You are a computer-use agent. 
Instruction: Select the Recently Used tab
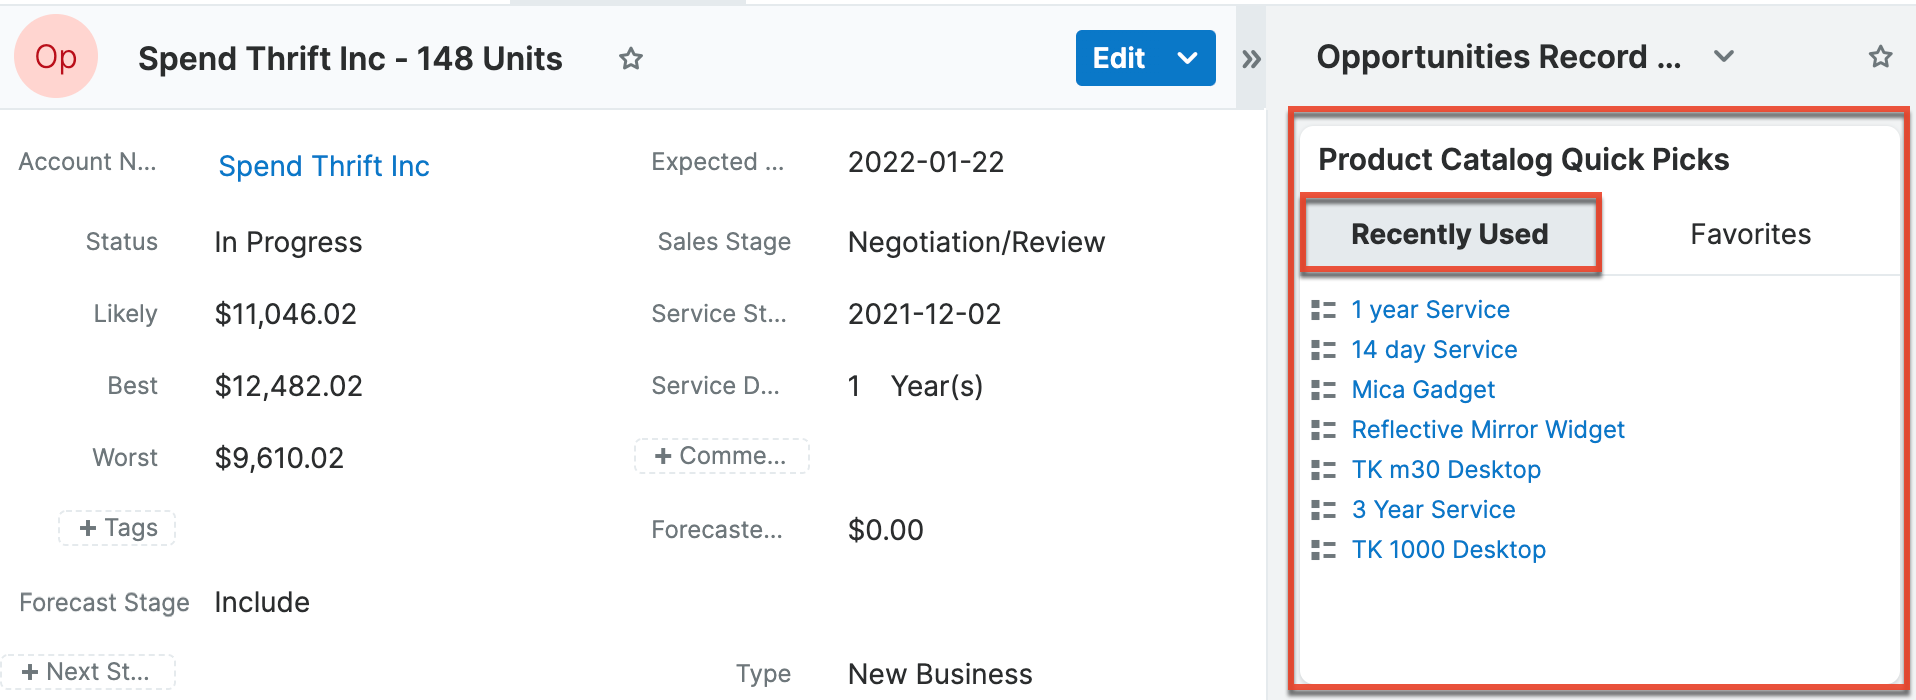point(1449,234)
